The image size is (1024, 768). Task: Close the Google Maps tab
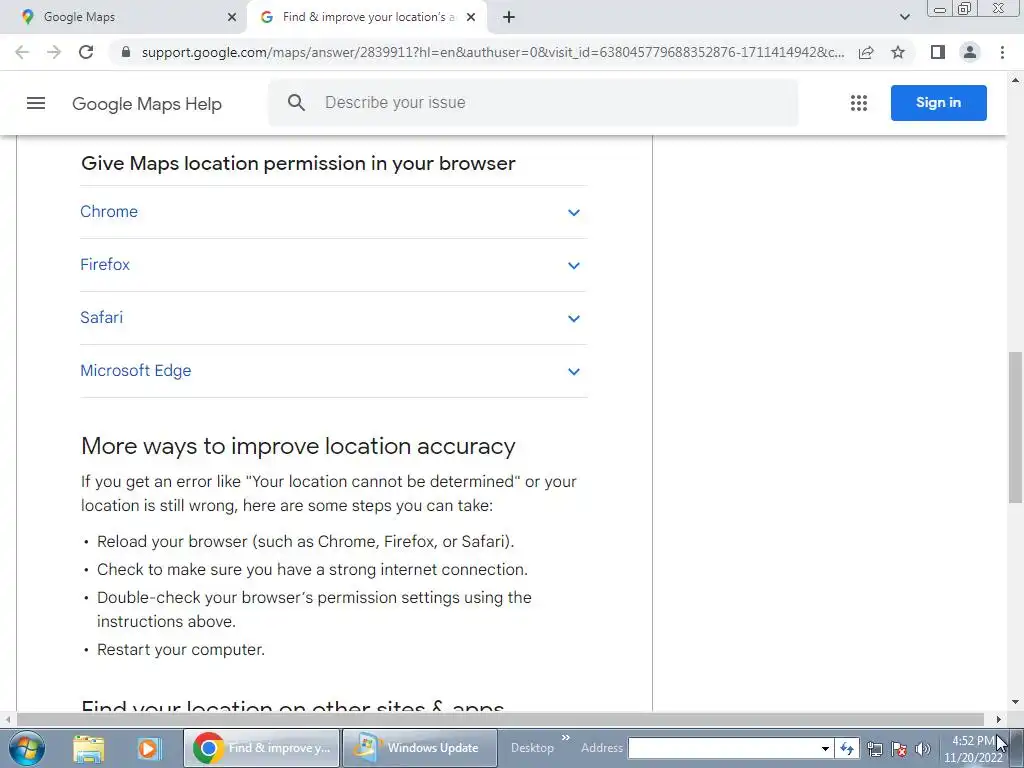[232, 17]
